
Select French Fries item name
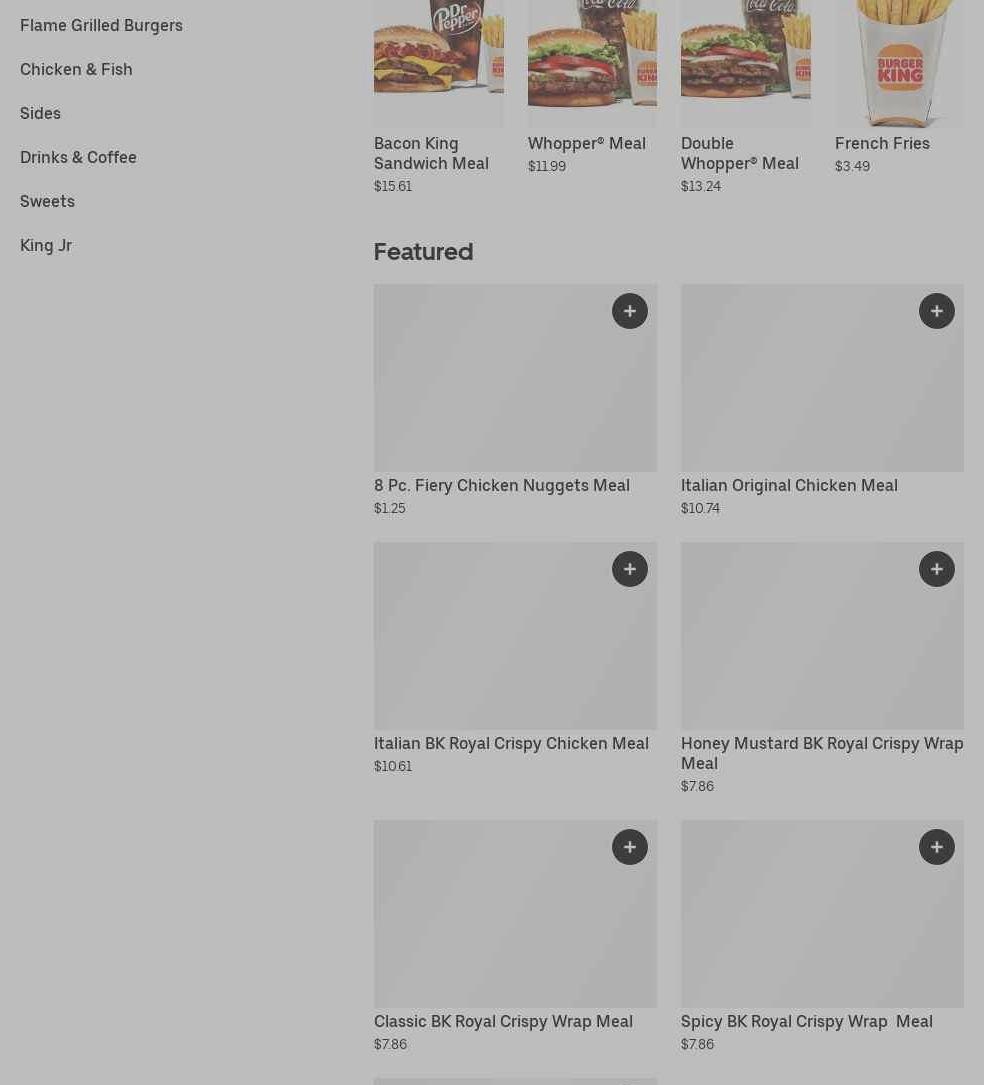tap(882, 143)
